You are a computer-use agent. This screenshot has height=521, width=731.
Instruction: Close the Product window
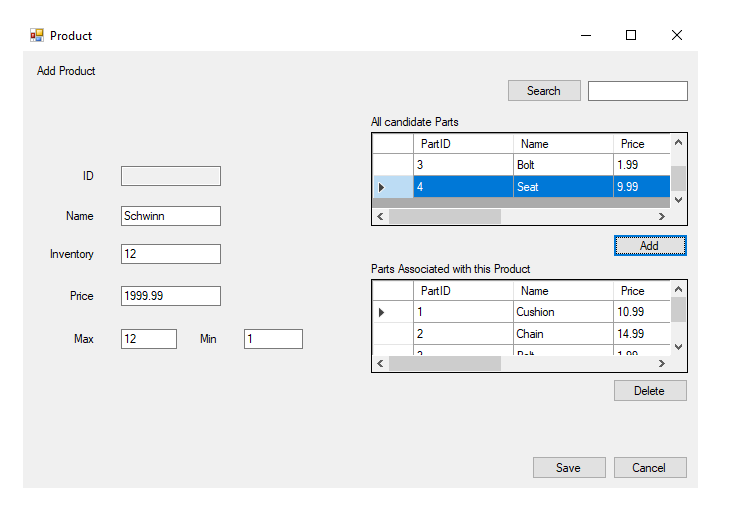click(676, 35)
